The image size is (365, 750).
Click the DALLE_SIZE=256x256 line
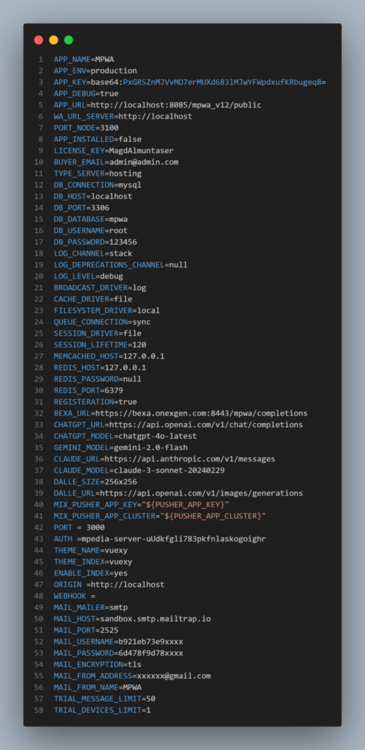[95, 482]
